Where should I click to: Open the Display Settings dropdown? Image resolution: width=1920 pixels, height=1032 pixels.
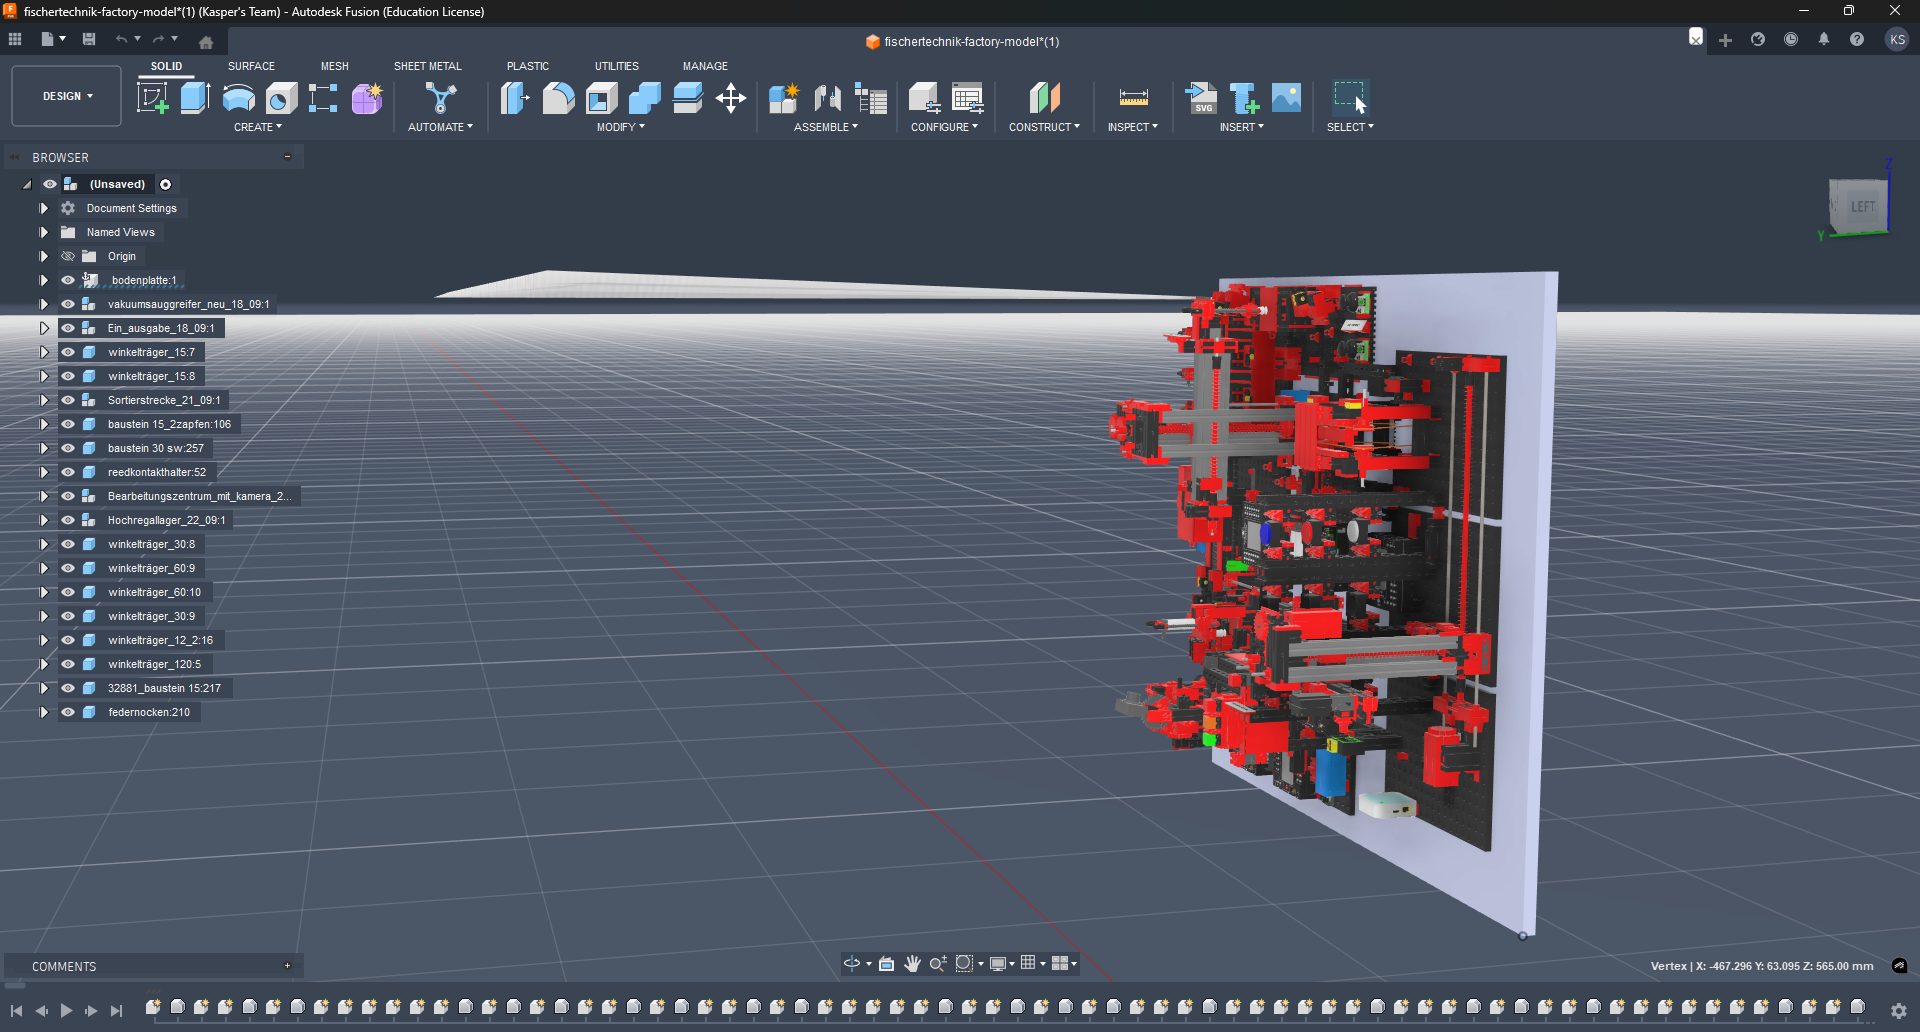coord(1003,963)
